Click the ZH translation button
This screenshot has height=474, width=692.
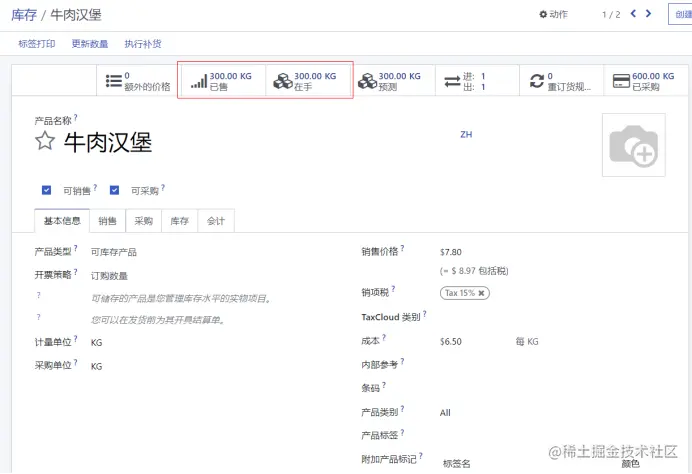click(466, 135)
